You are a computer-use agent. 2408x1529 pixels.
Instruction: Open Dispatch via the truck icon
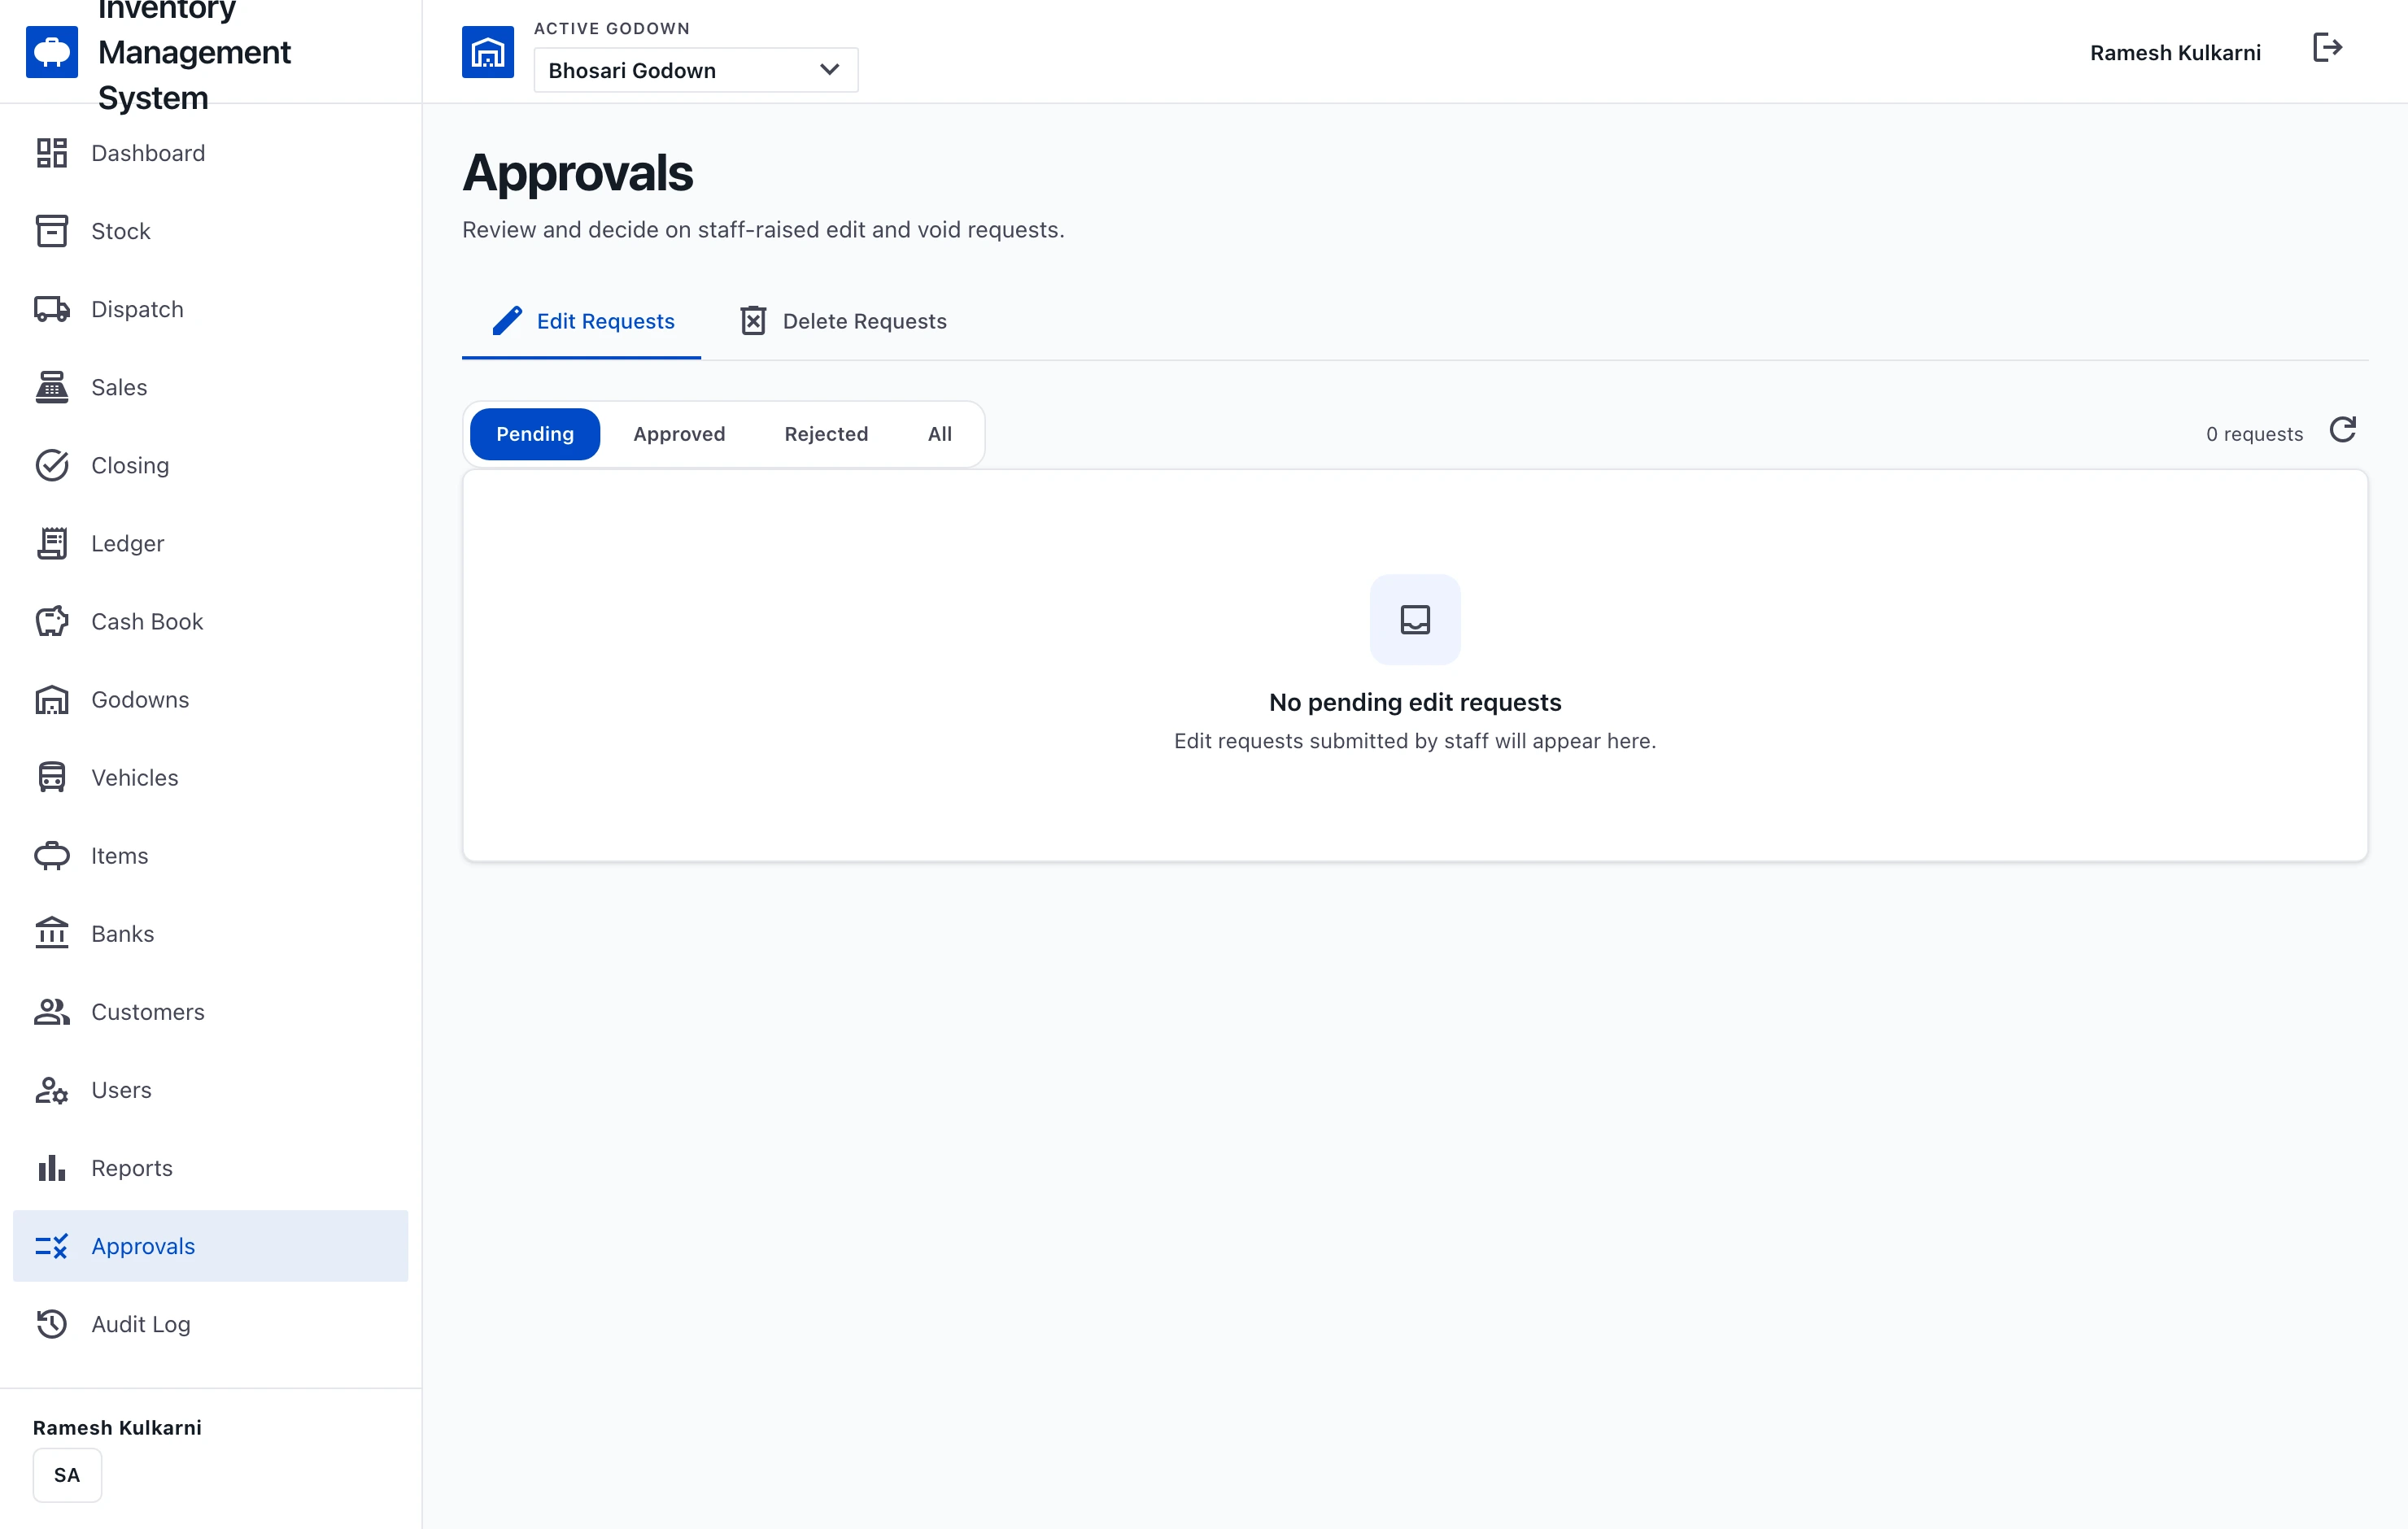(x=52, y=309)
